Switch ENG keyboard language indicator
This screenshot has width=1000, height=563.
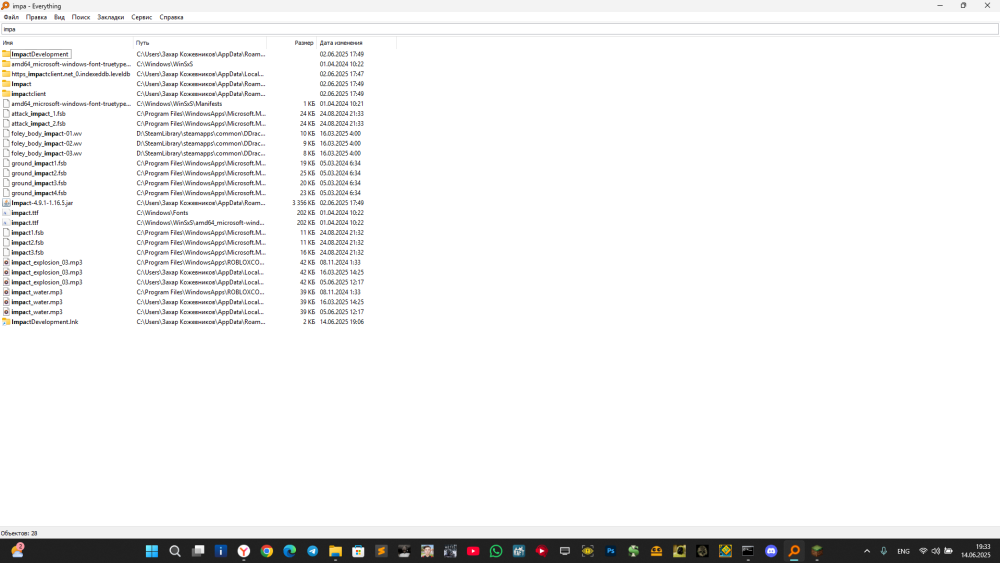click(903, 551)
